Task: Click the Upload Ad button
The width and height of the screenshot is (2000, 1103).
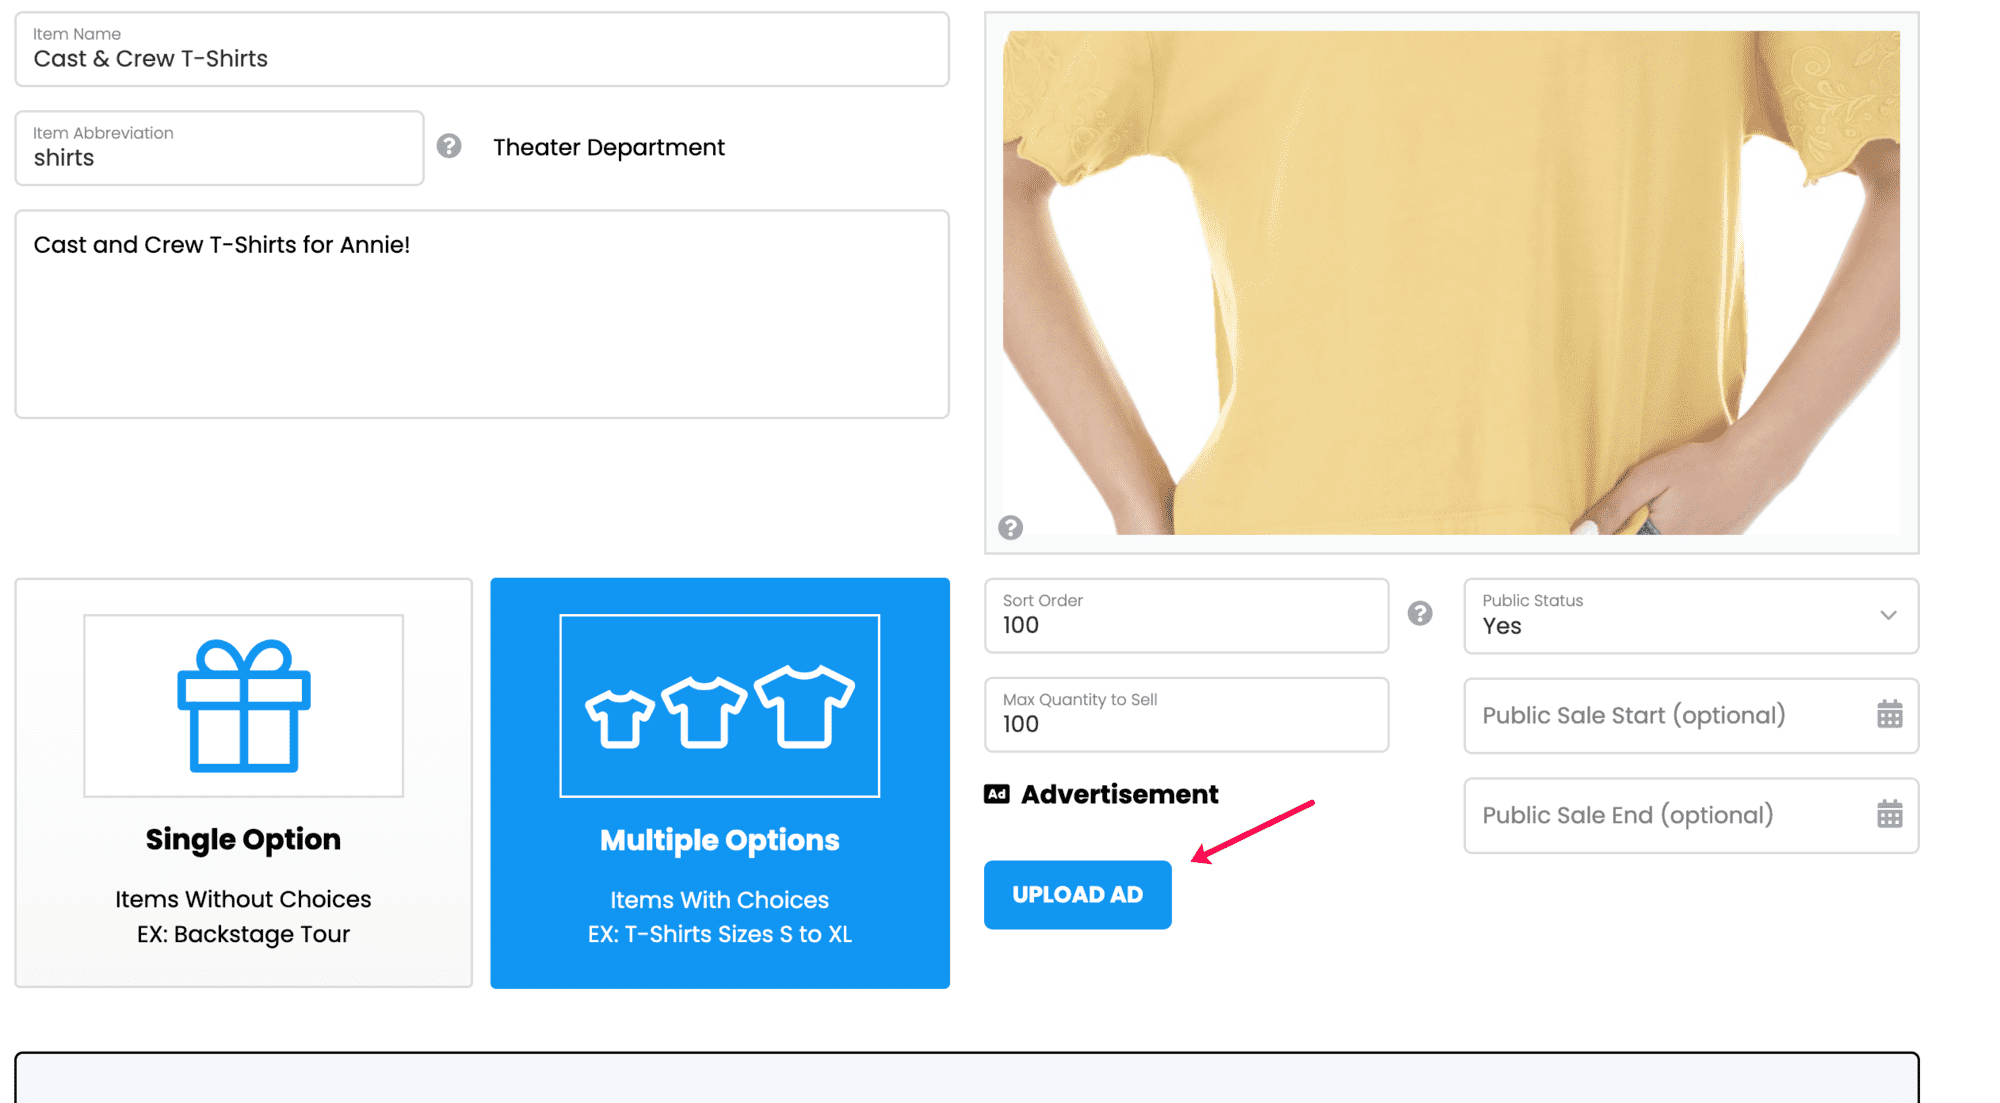Action: coord(1077,895)
